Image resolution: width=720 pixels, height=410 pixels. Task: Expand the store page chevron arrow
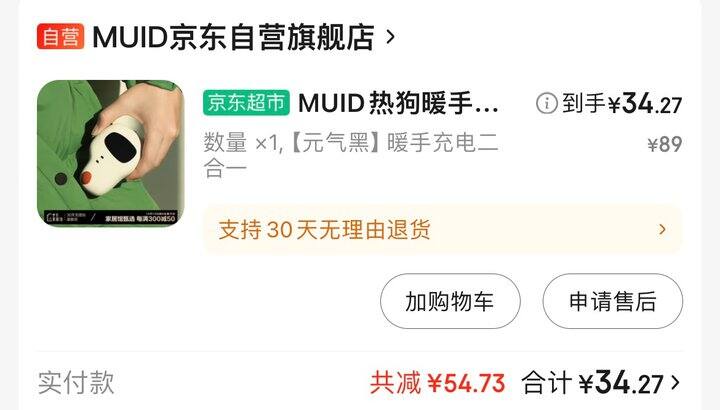click(390, 37)
